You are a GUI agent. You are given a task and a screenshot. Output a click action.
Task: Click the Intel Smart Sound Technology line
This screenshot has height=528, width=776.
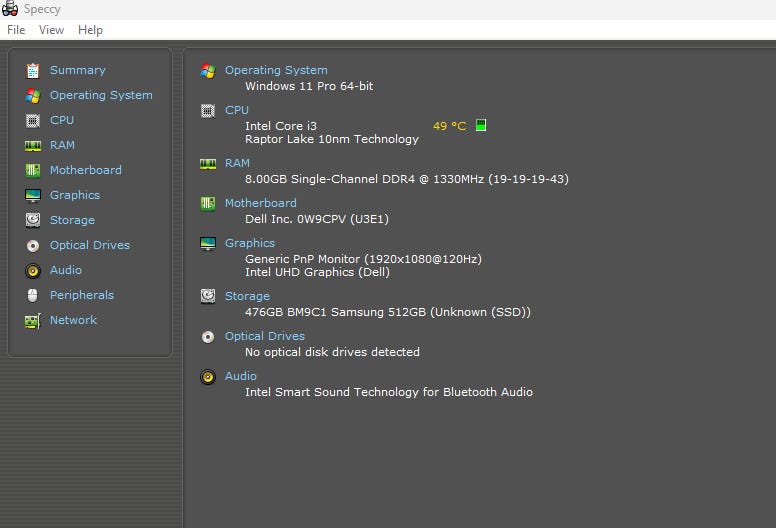389,392
